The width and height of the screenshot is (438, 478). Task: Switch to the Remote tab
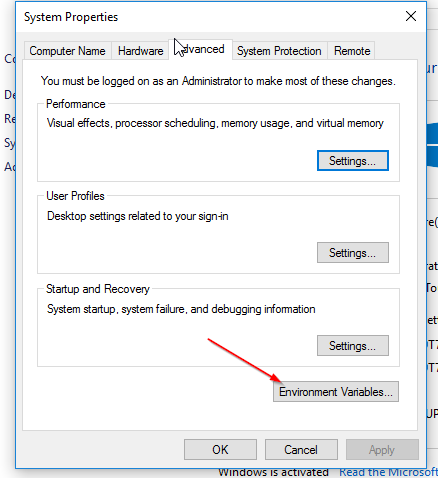click(x=352, y=51)
